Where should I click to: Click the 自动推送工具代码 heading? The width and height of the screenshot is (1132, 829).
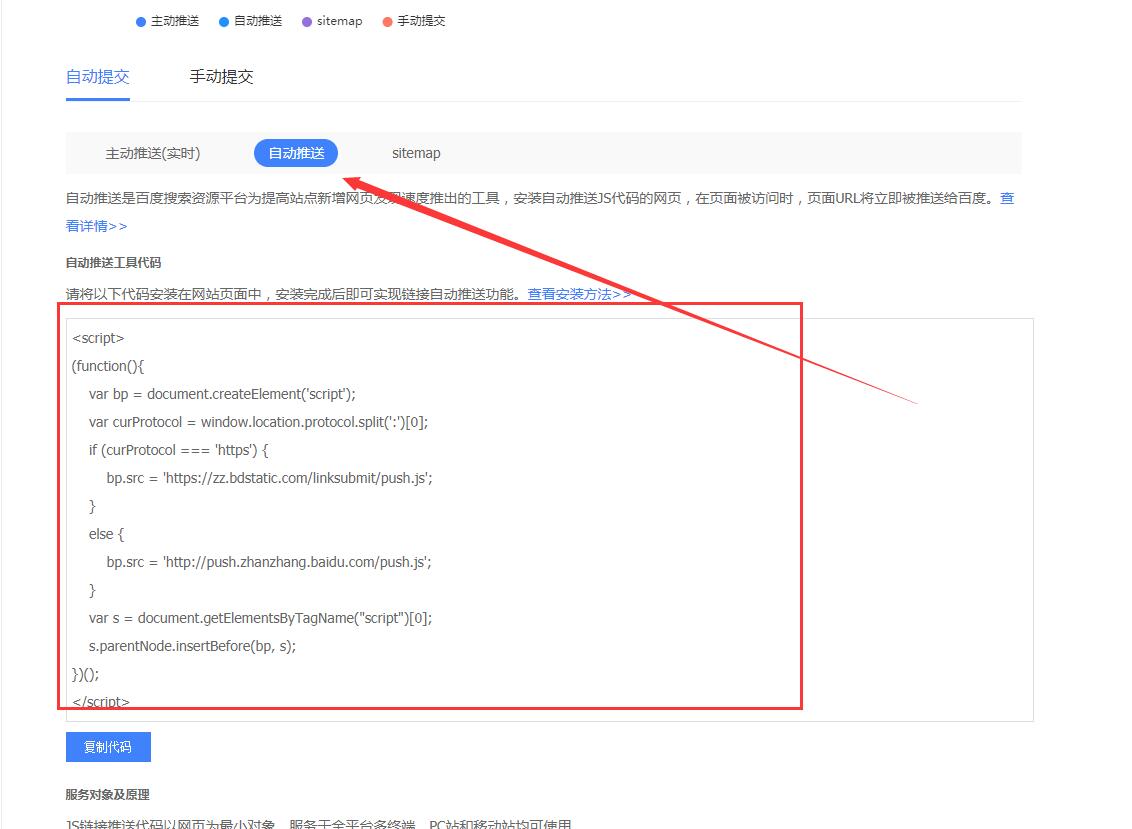point(113,263)
